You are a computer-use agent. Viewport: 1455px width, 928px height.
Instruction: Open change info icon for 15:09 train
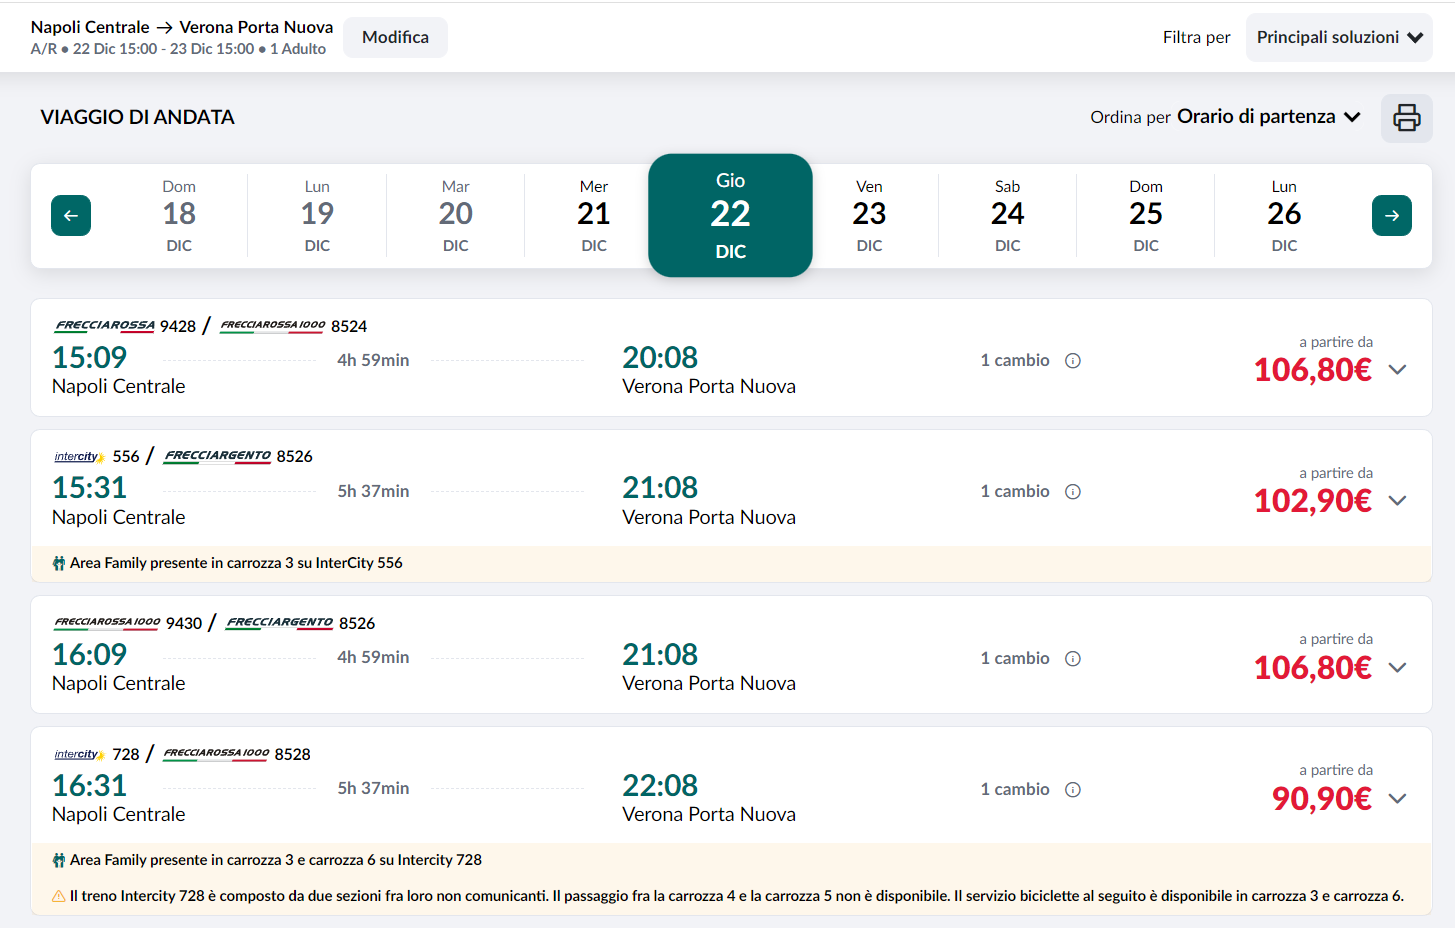(x=1073, y=361)
